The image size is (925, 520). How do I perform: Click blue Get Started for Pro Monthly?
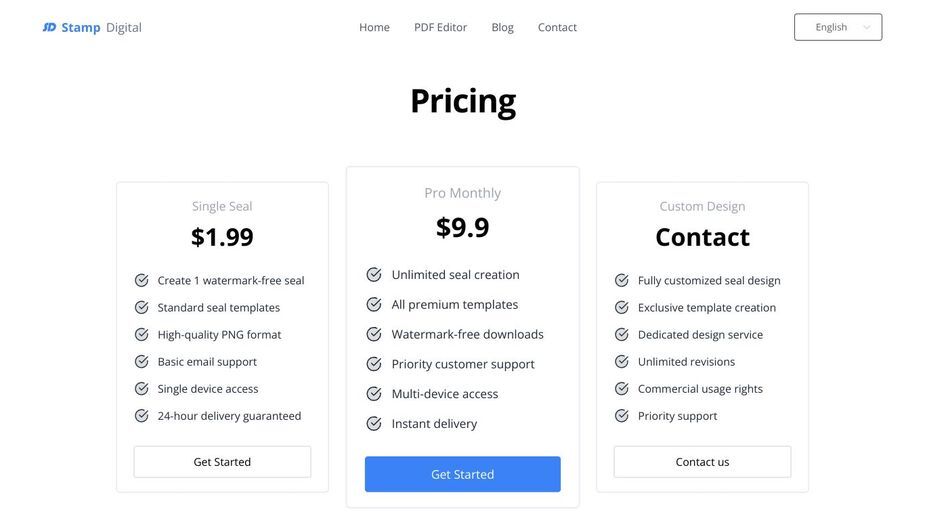(462, 474)
